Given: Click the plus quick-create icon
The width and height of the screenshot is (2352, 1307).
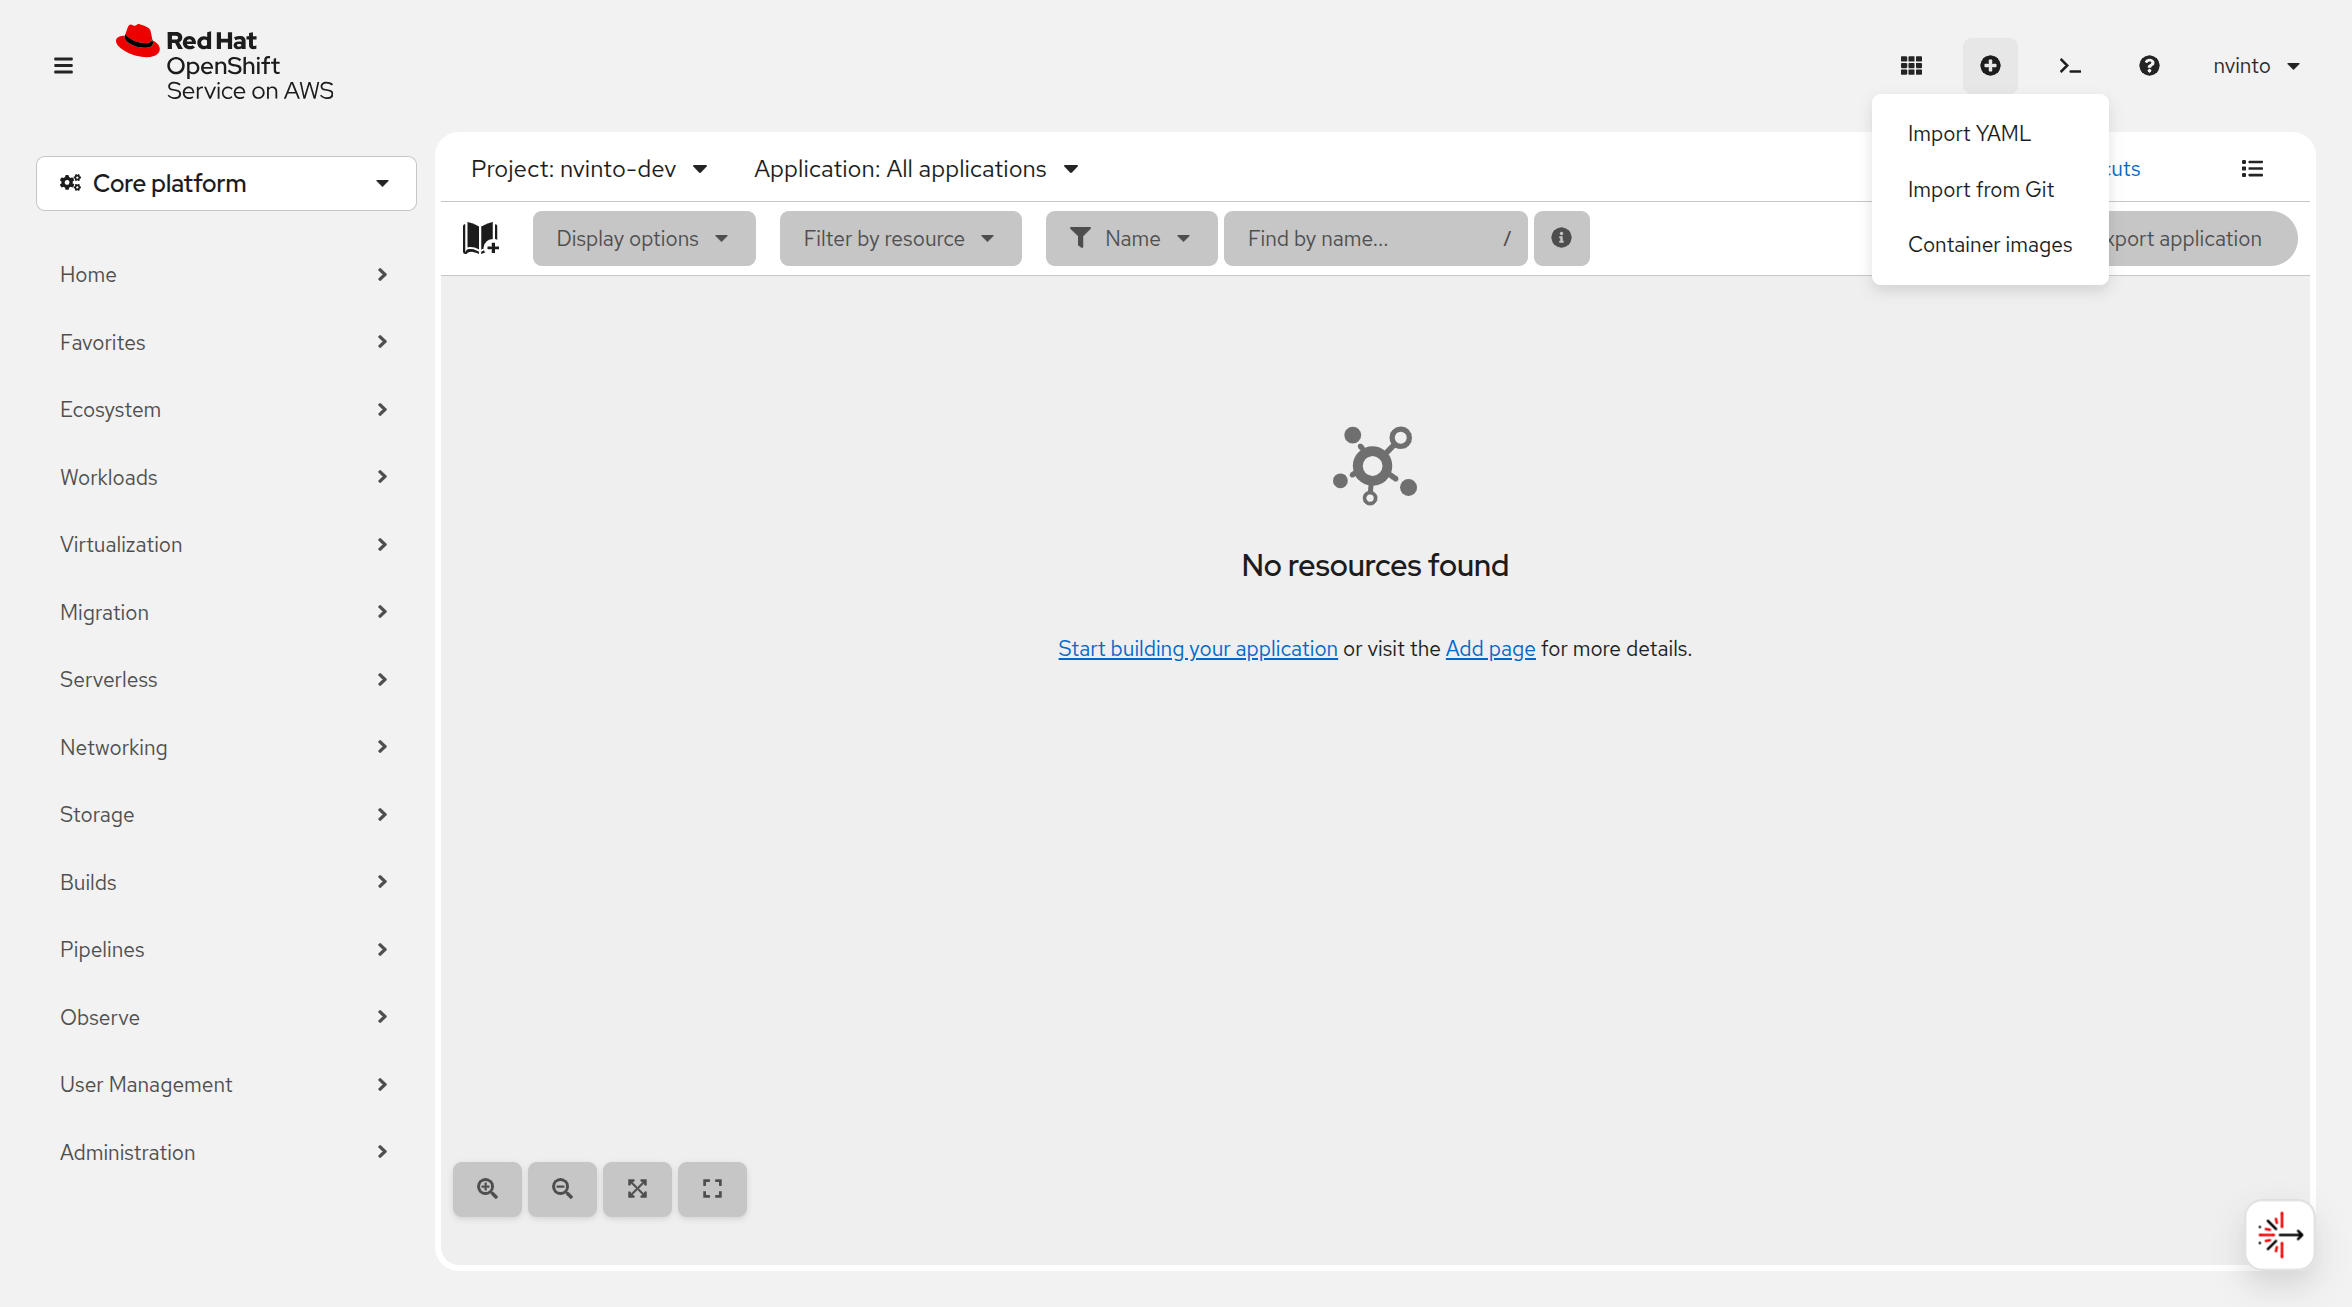Looking at the screenshot, I should (1990, 66).
